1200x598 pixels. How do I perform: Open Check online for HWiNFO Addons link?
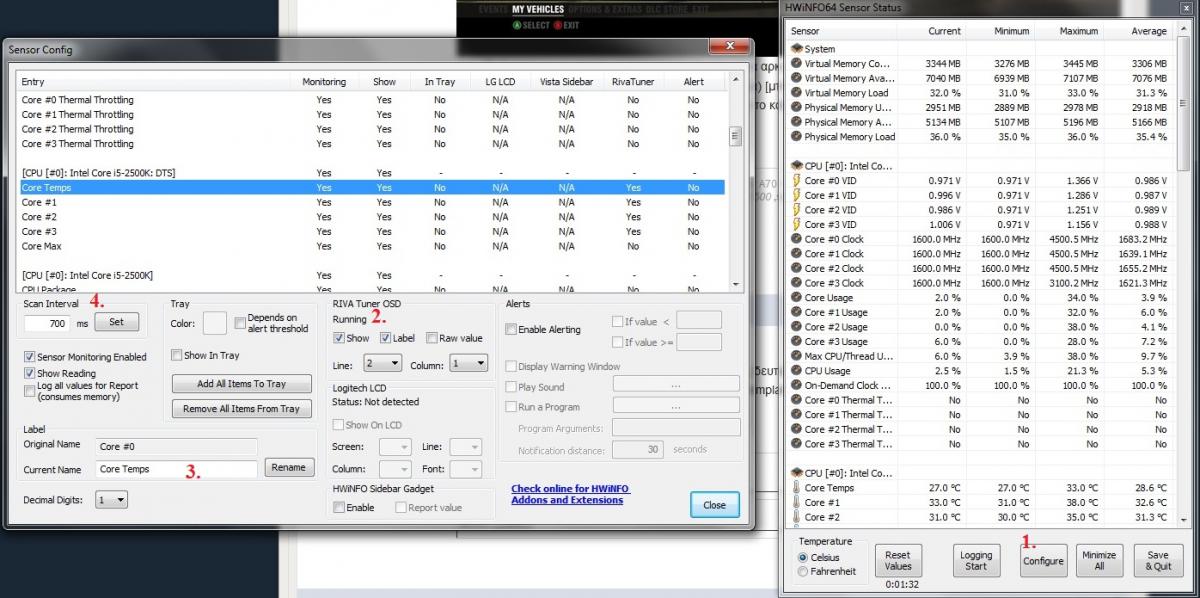(570, 494)
